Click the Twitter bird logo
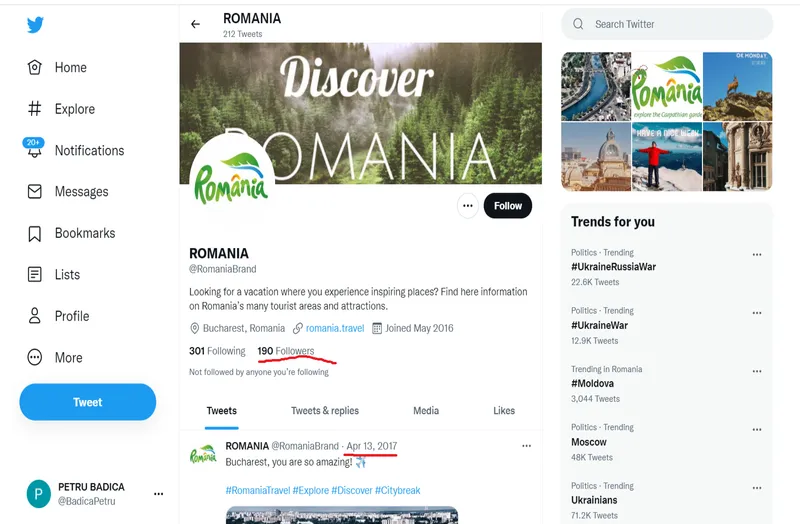The image size is (800, 524). click(35, 24)
